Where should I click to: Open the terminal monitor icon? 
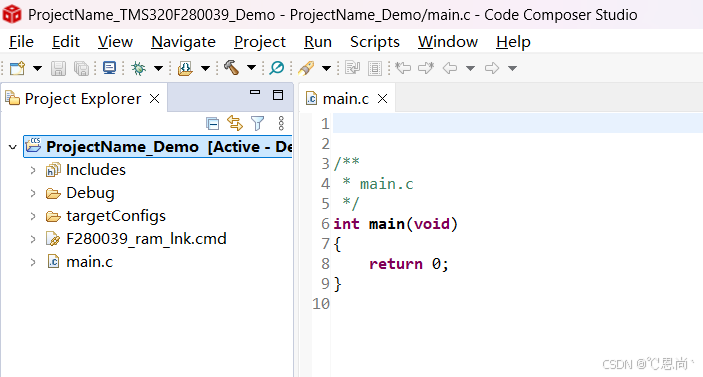tap(109, 68)
